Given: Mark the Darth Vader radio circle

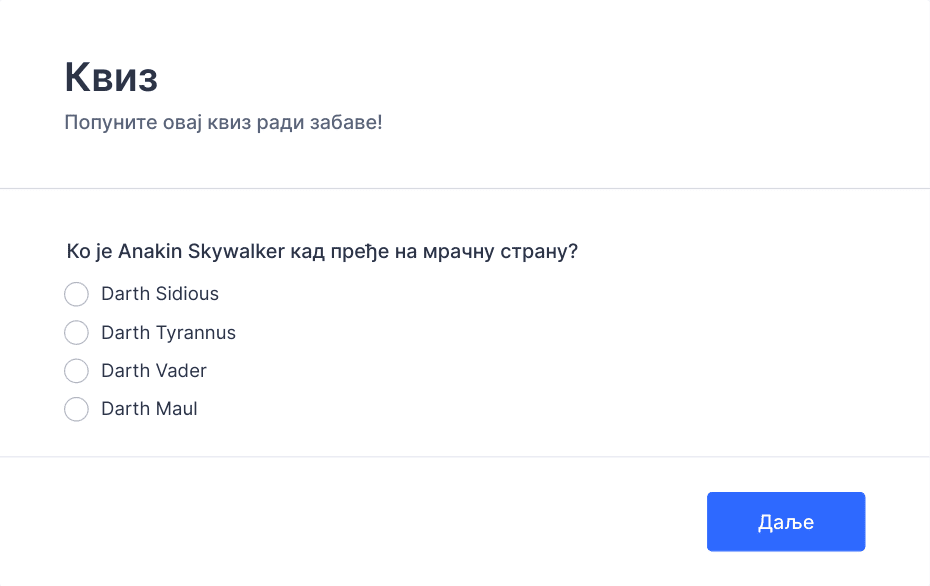Looking at the screenshot, I should click(x=77, y=371).
